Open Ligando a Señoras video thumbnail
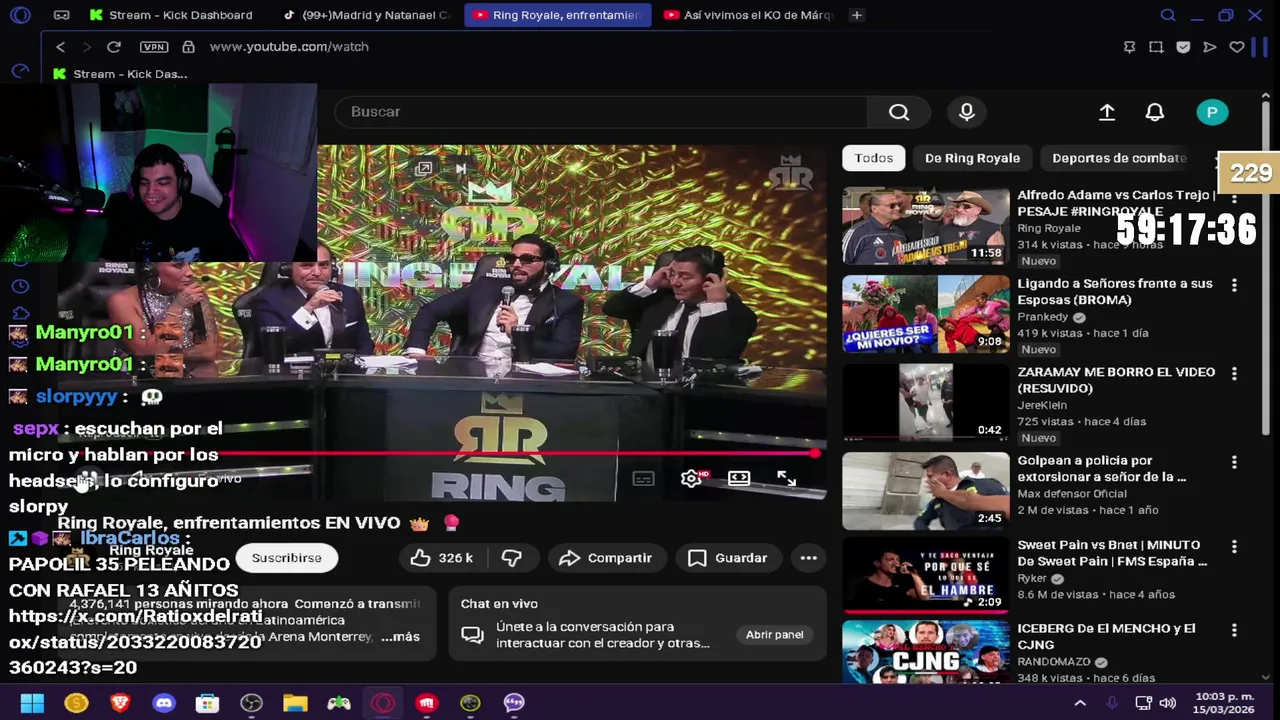 (x=926, y=314)
